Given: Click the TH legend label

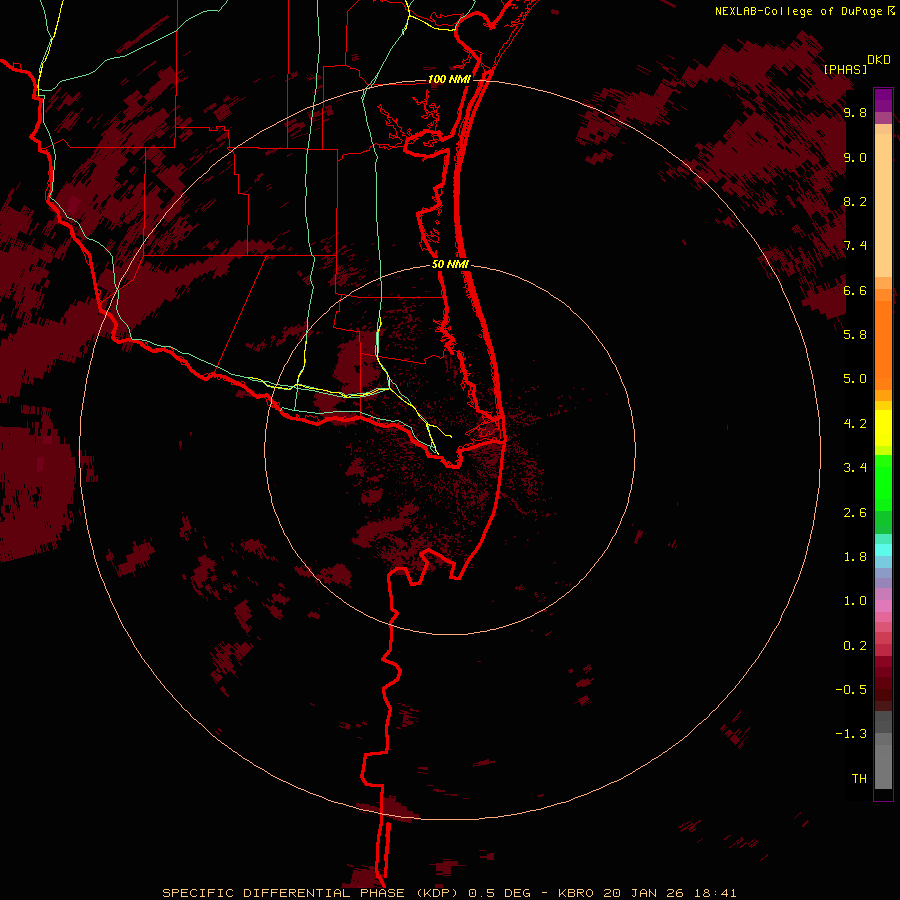Looking at the screenshot, I should (859, 779).
